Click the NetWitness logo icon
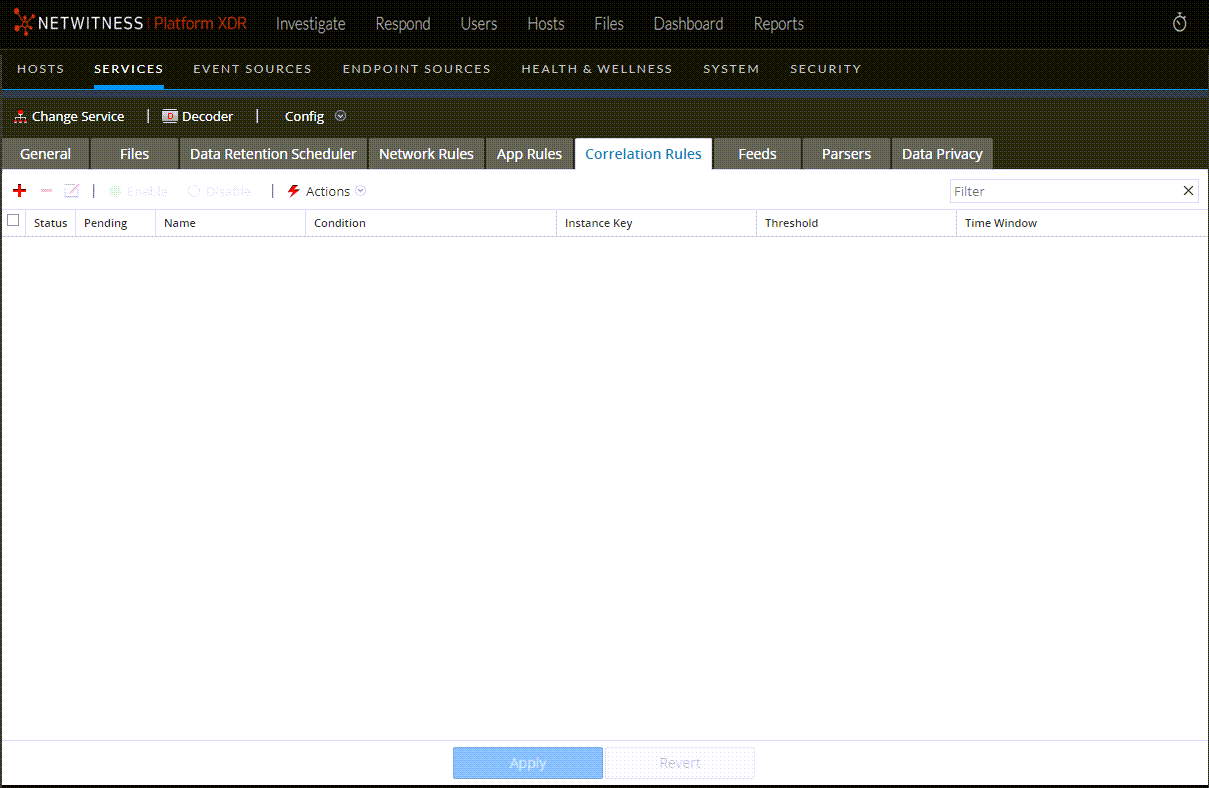1209x788 pixels. point(23,23)
